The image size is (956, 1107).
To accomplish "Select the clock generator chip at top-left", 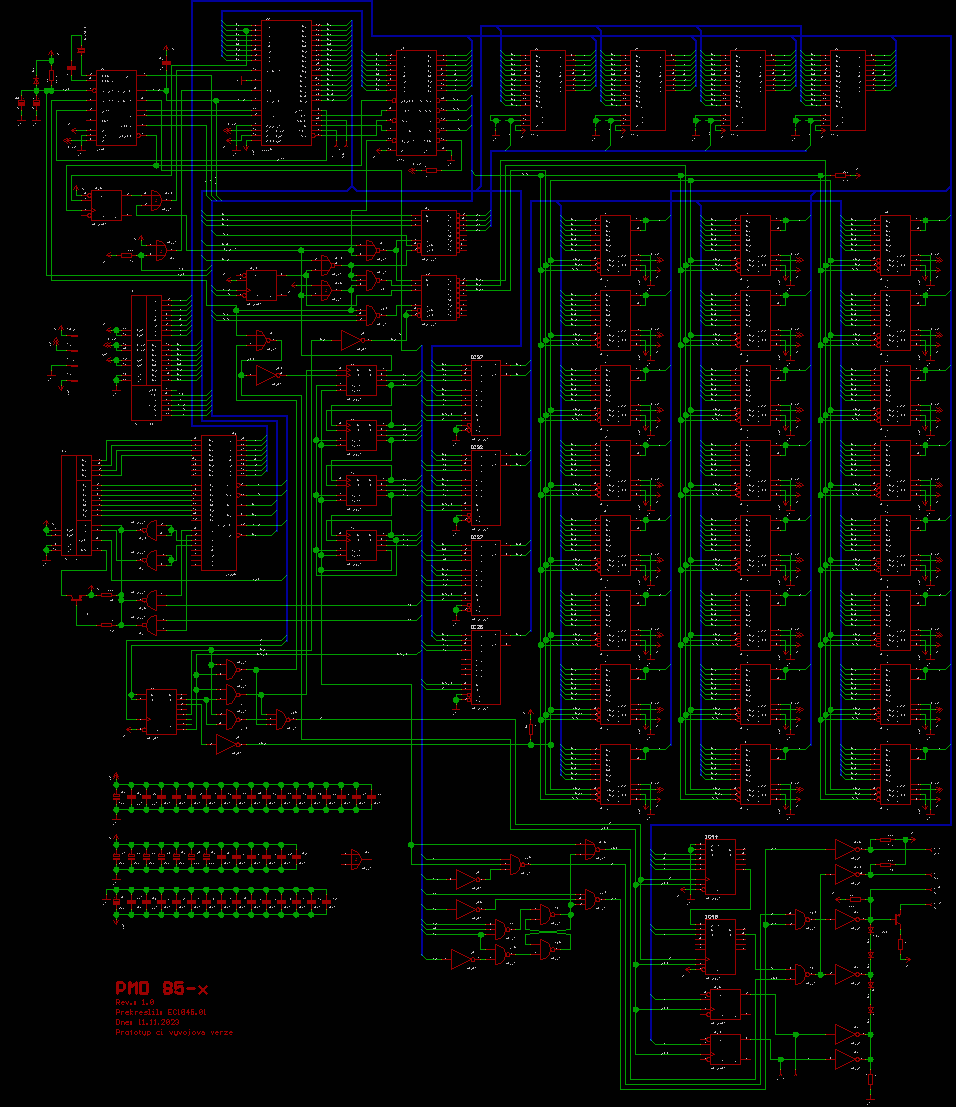I will 116,108.
